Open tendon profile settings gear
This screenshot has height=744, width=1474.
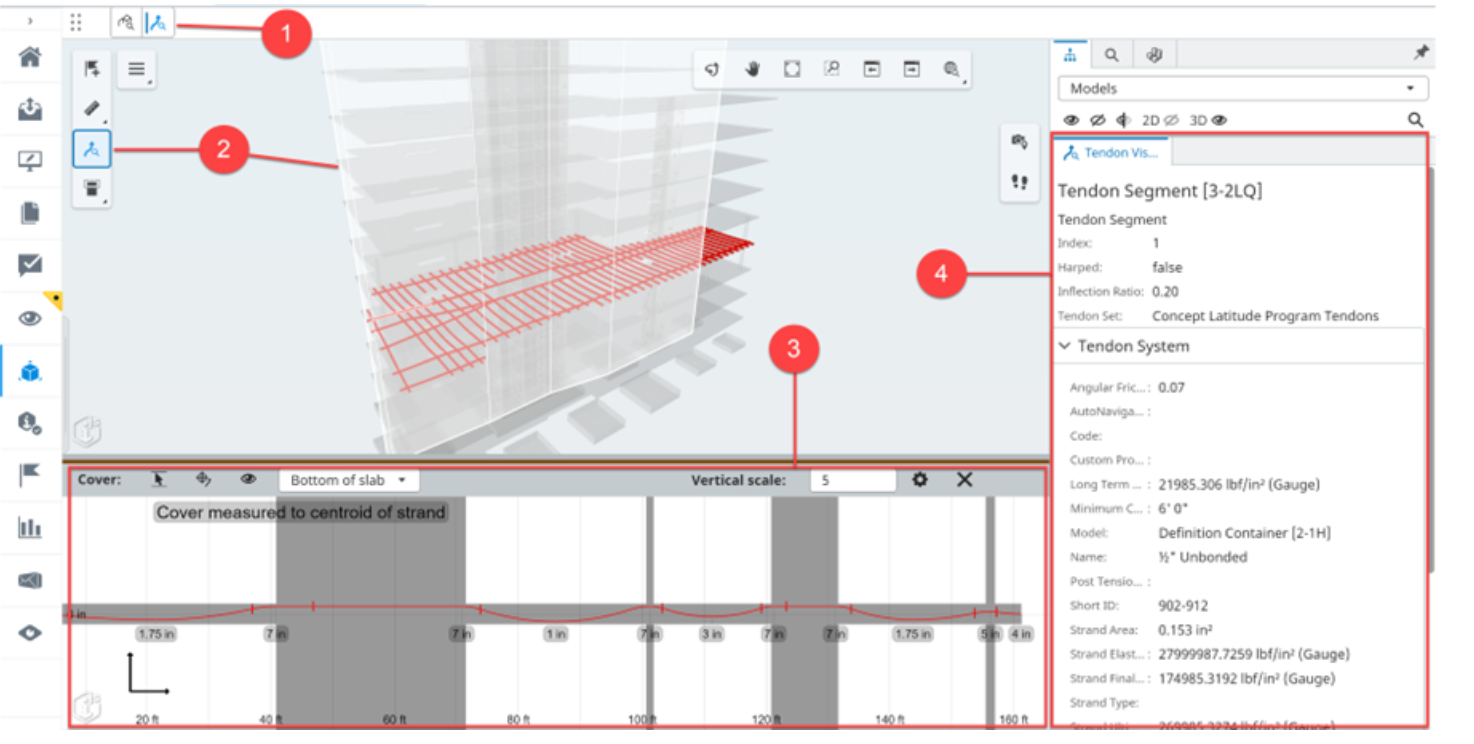pyautogui.click(x=920, y=480)
